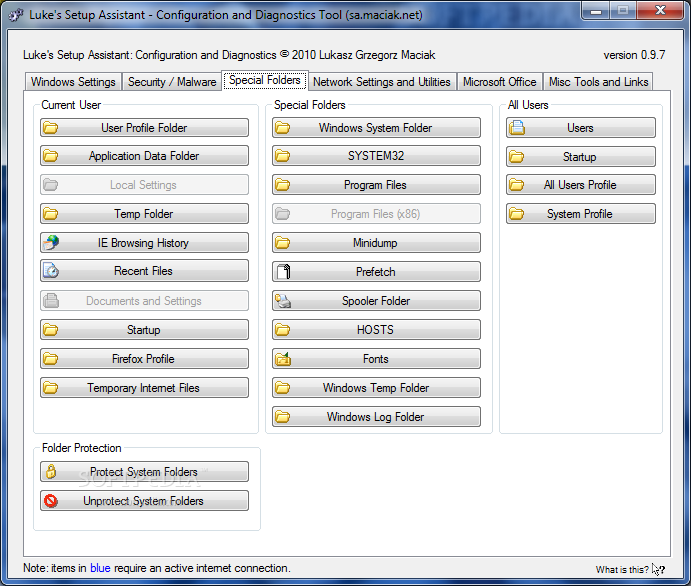Click Unprotect System Folders label
Viewport: 691px width, 586px height.
coord(143,501)
